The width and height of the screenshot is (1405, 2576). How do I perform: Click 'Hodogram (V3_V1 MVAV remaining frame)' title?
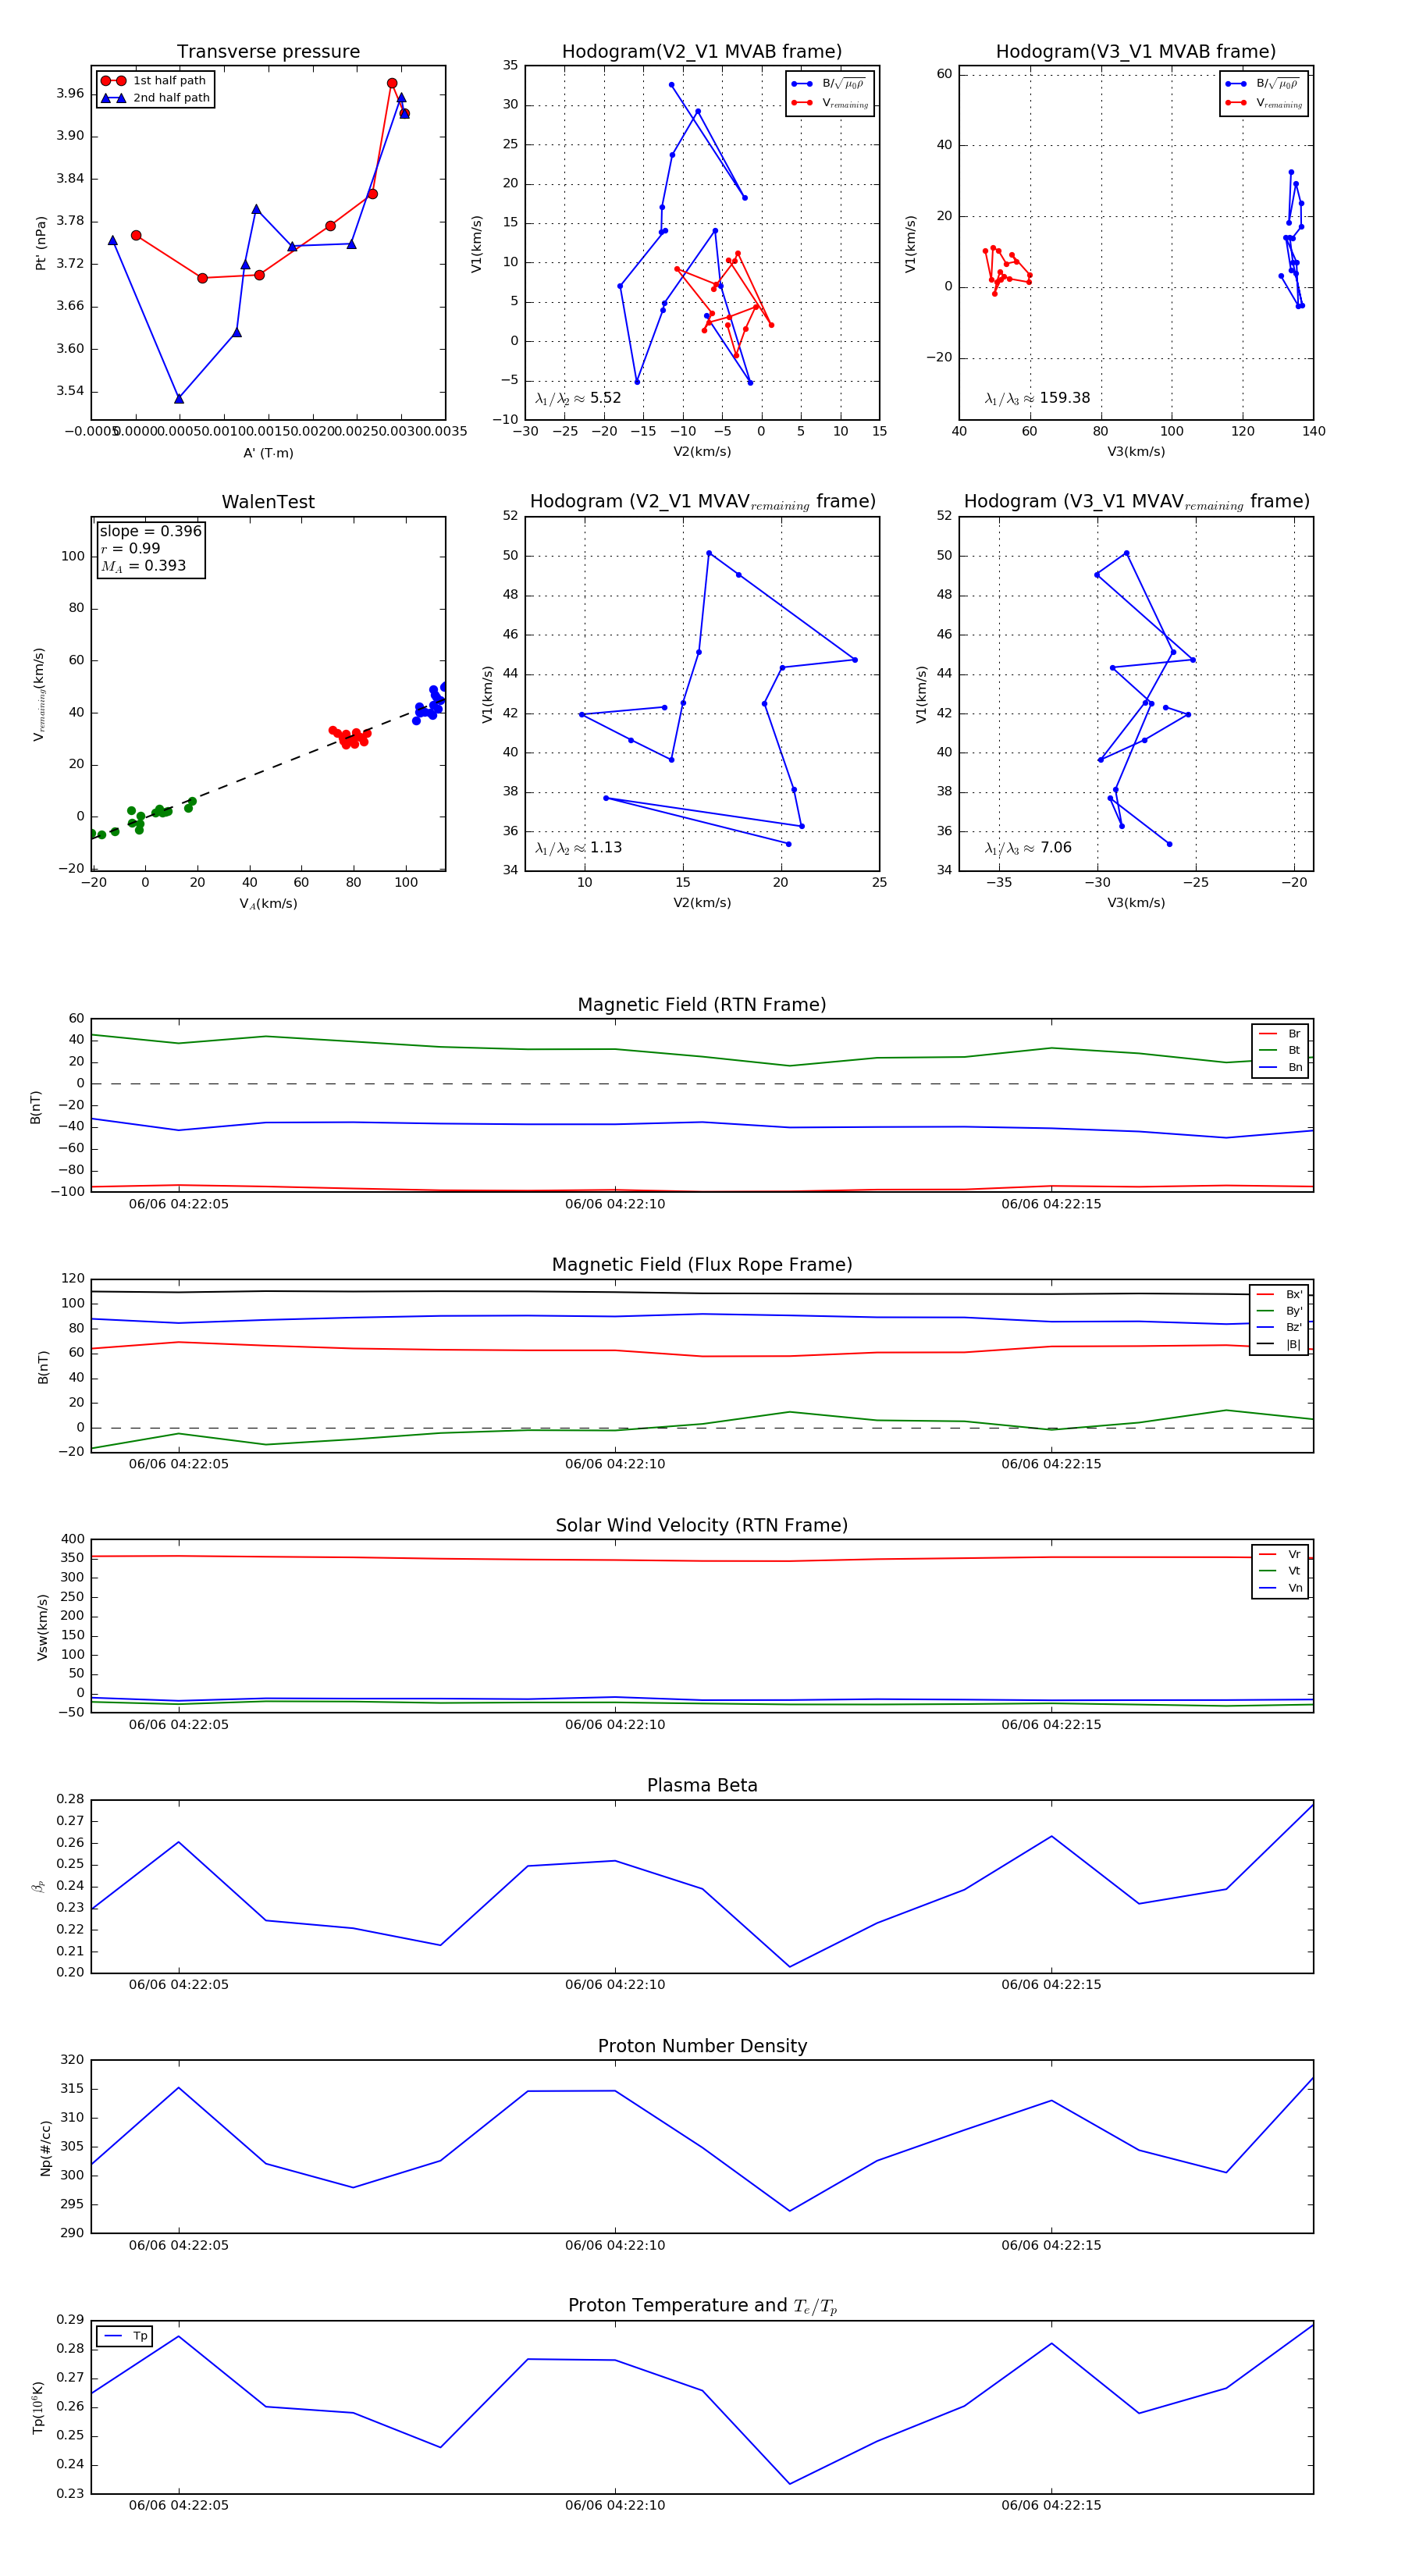(x=1136, y=501)
